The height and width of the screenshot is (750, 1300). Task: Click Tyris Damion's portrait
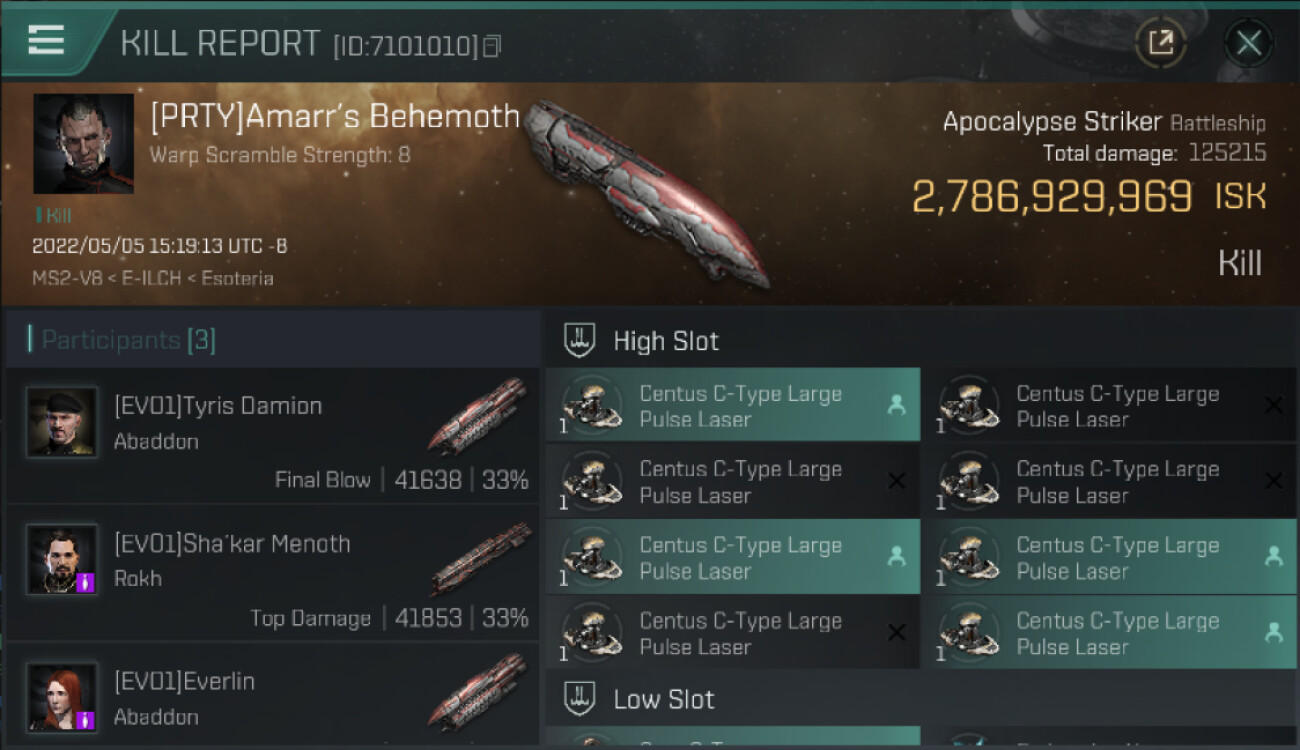click(62, 422)
